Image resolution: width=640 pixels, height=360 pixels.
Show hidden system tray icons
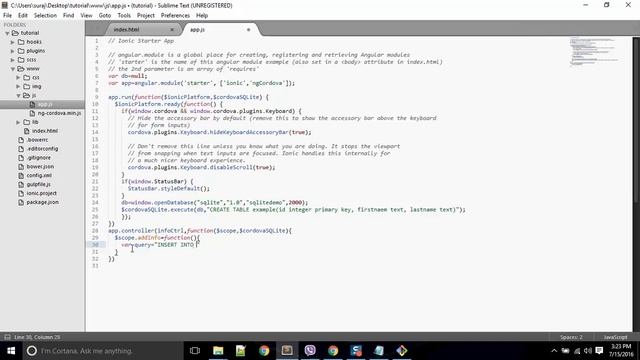point(554,351)
